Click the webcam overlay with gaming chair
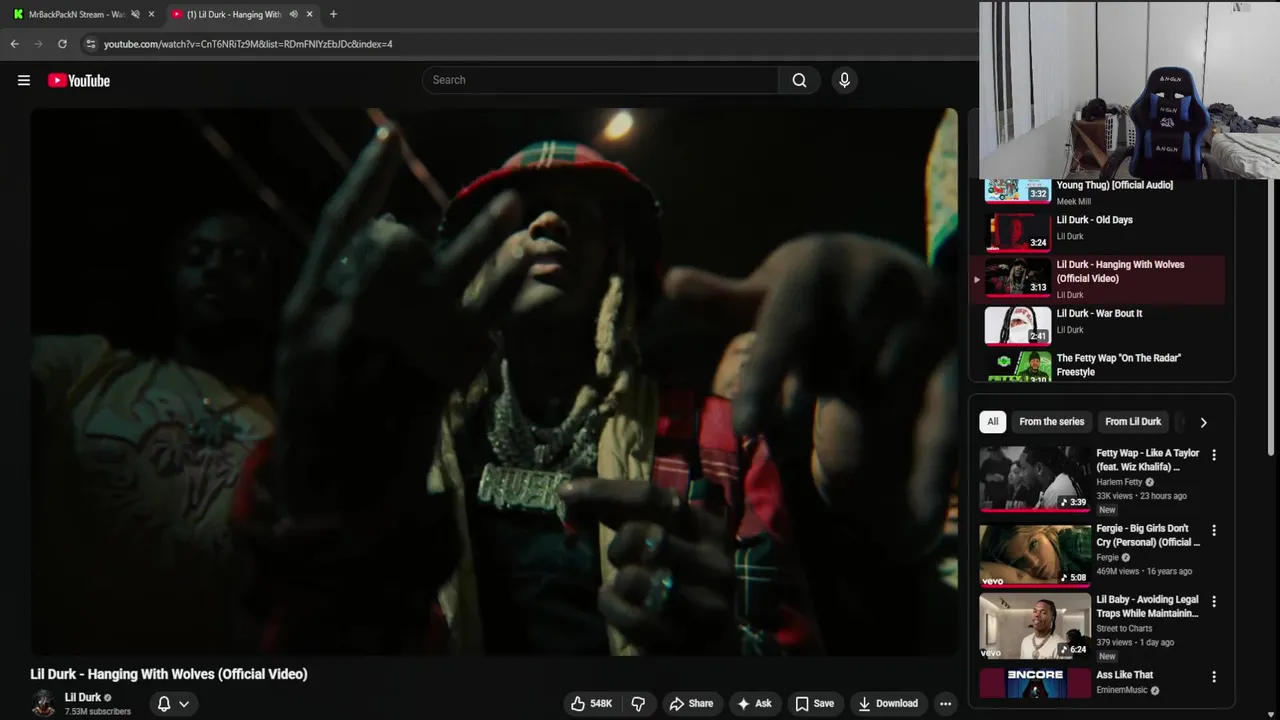The width and height of the screenshot is (1280, 720). click(x=1129, y=90)
